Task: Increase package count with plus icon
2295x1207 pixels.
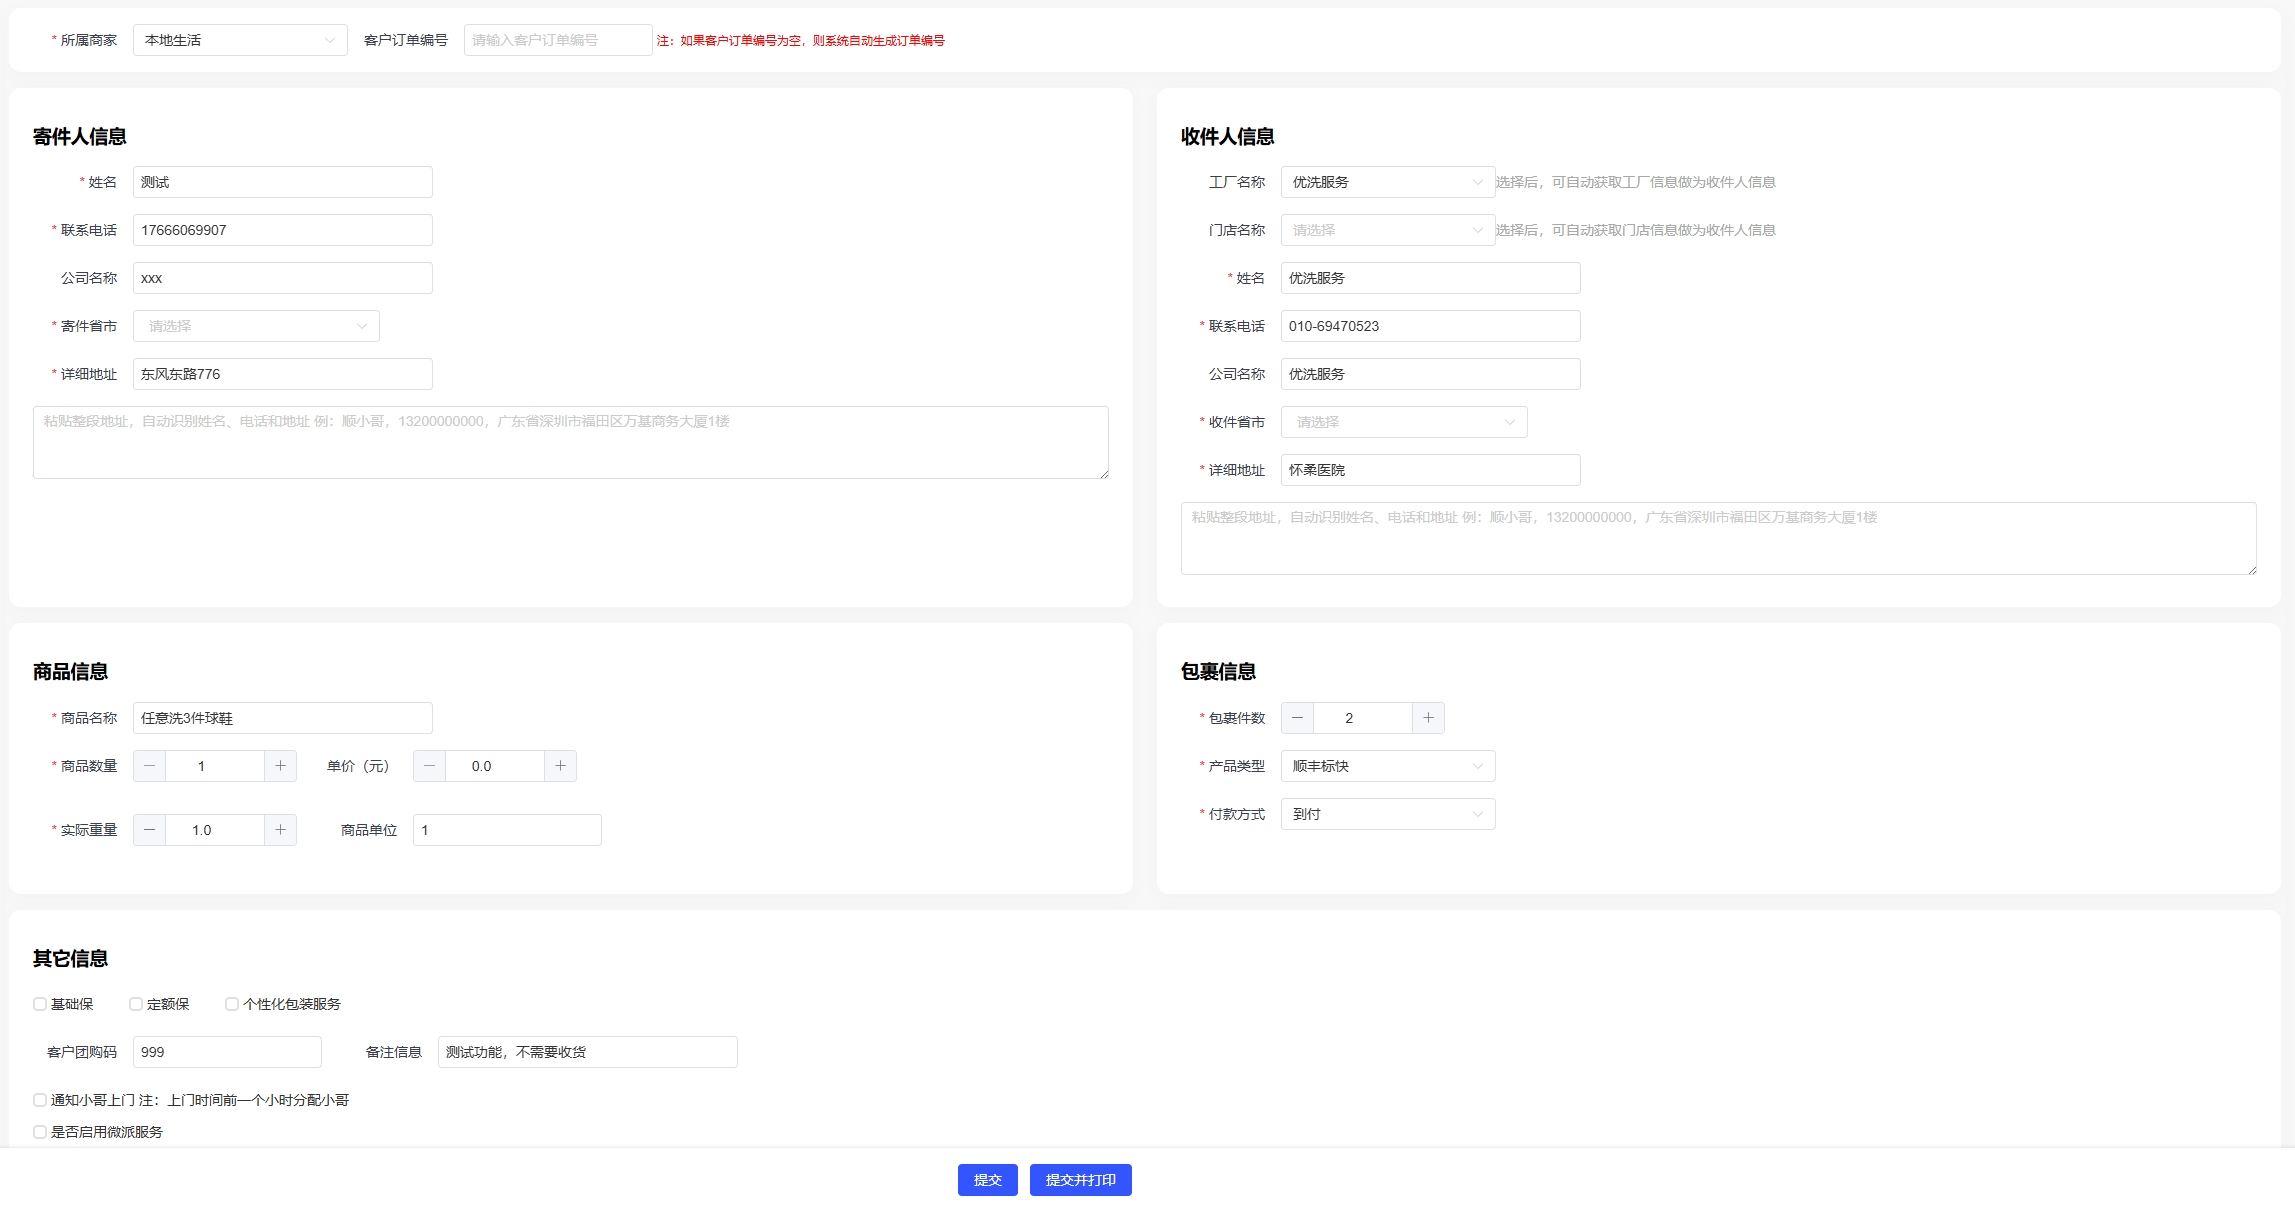Action: pos(1428,718)
